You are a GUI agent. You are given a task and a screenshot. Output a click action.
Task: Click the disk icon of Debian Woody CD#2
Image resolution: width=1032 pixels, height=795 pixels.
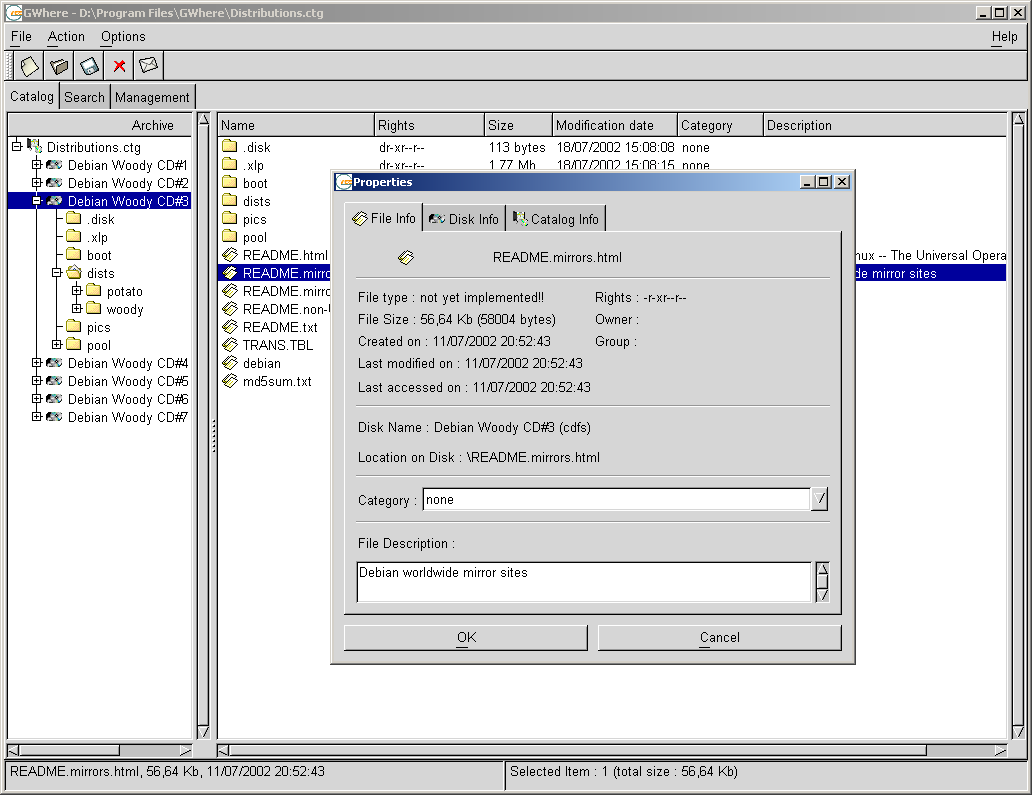[x=55, y=182]
